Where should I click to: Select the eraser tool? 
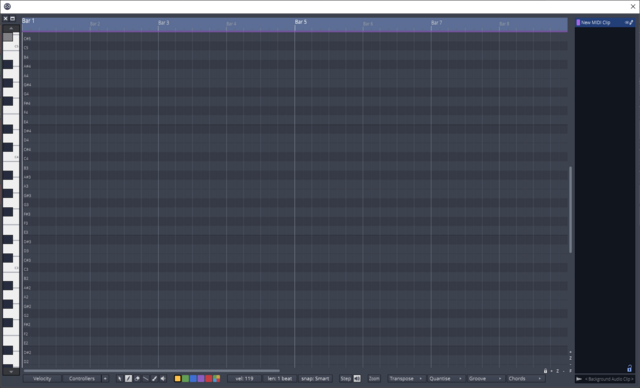(137, 379)
